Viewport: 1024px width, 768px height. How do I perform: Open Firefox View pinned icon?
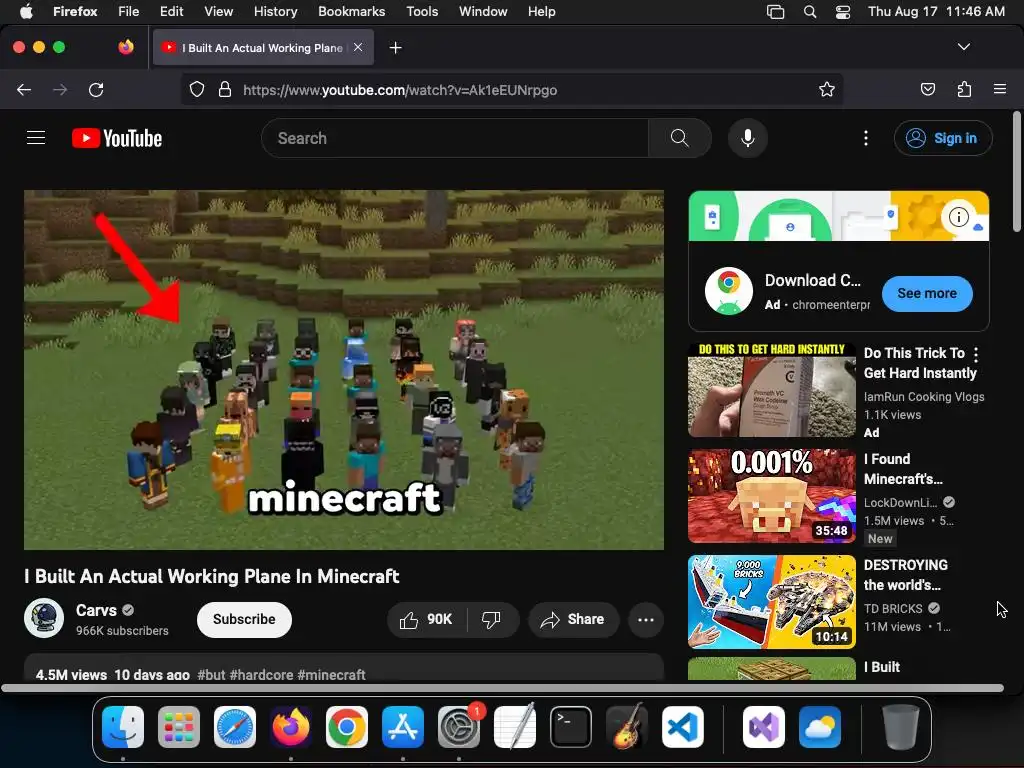[126, 47]
